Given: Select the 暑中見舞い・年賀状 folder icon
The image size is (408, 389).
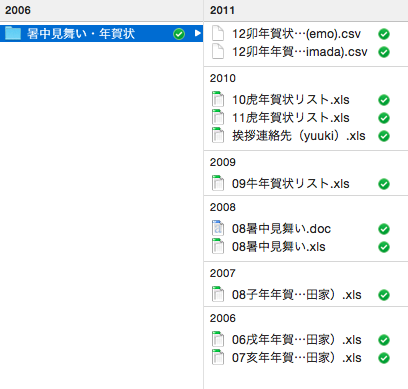Looking at the screenshot, I should [13, 33].
